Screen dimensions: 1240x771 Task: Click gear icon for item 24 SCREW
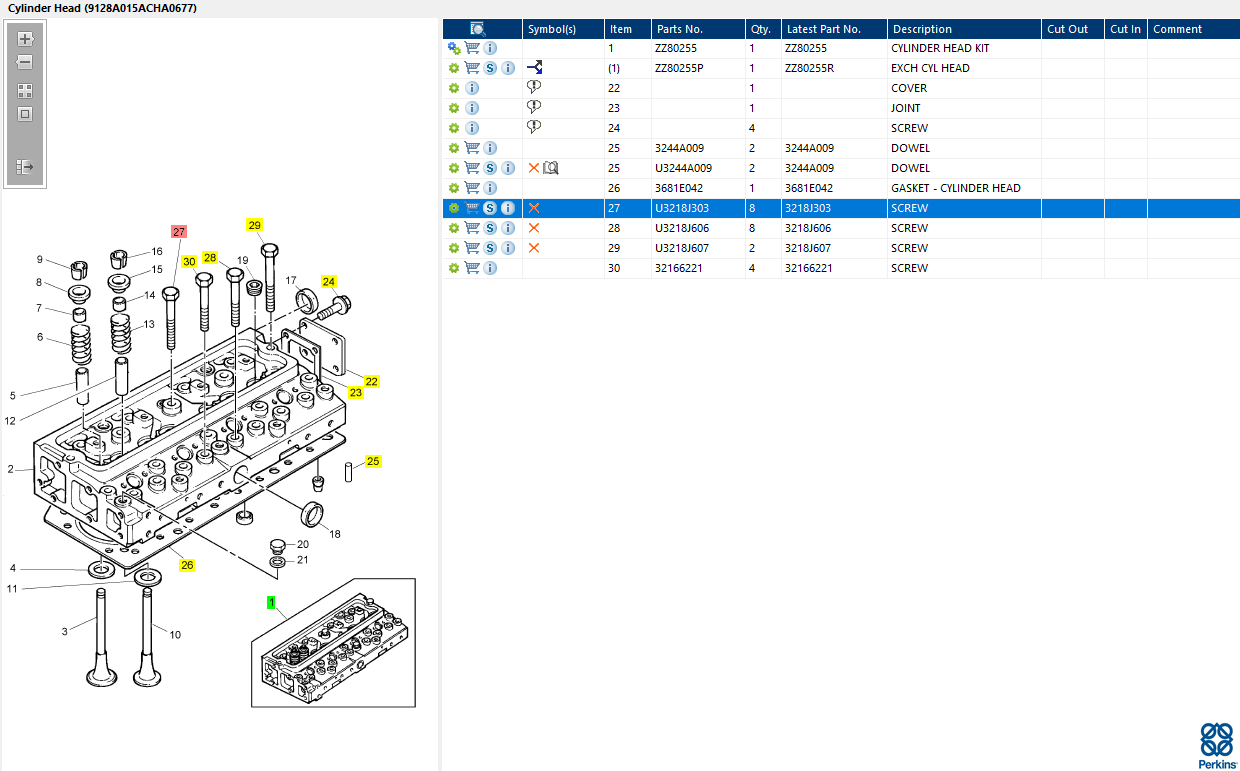(x=454, y=128)
